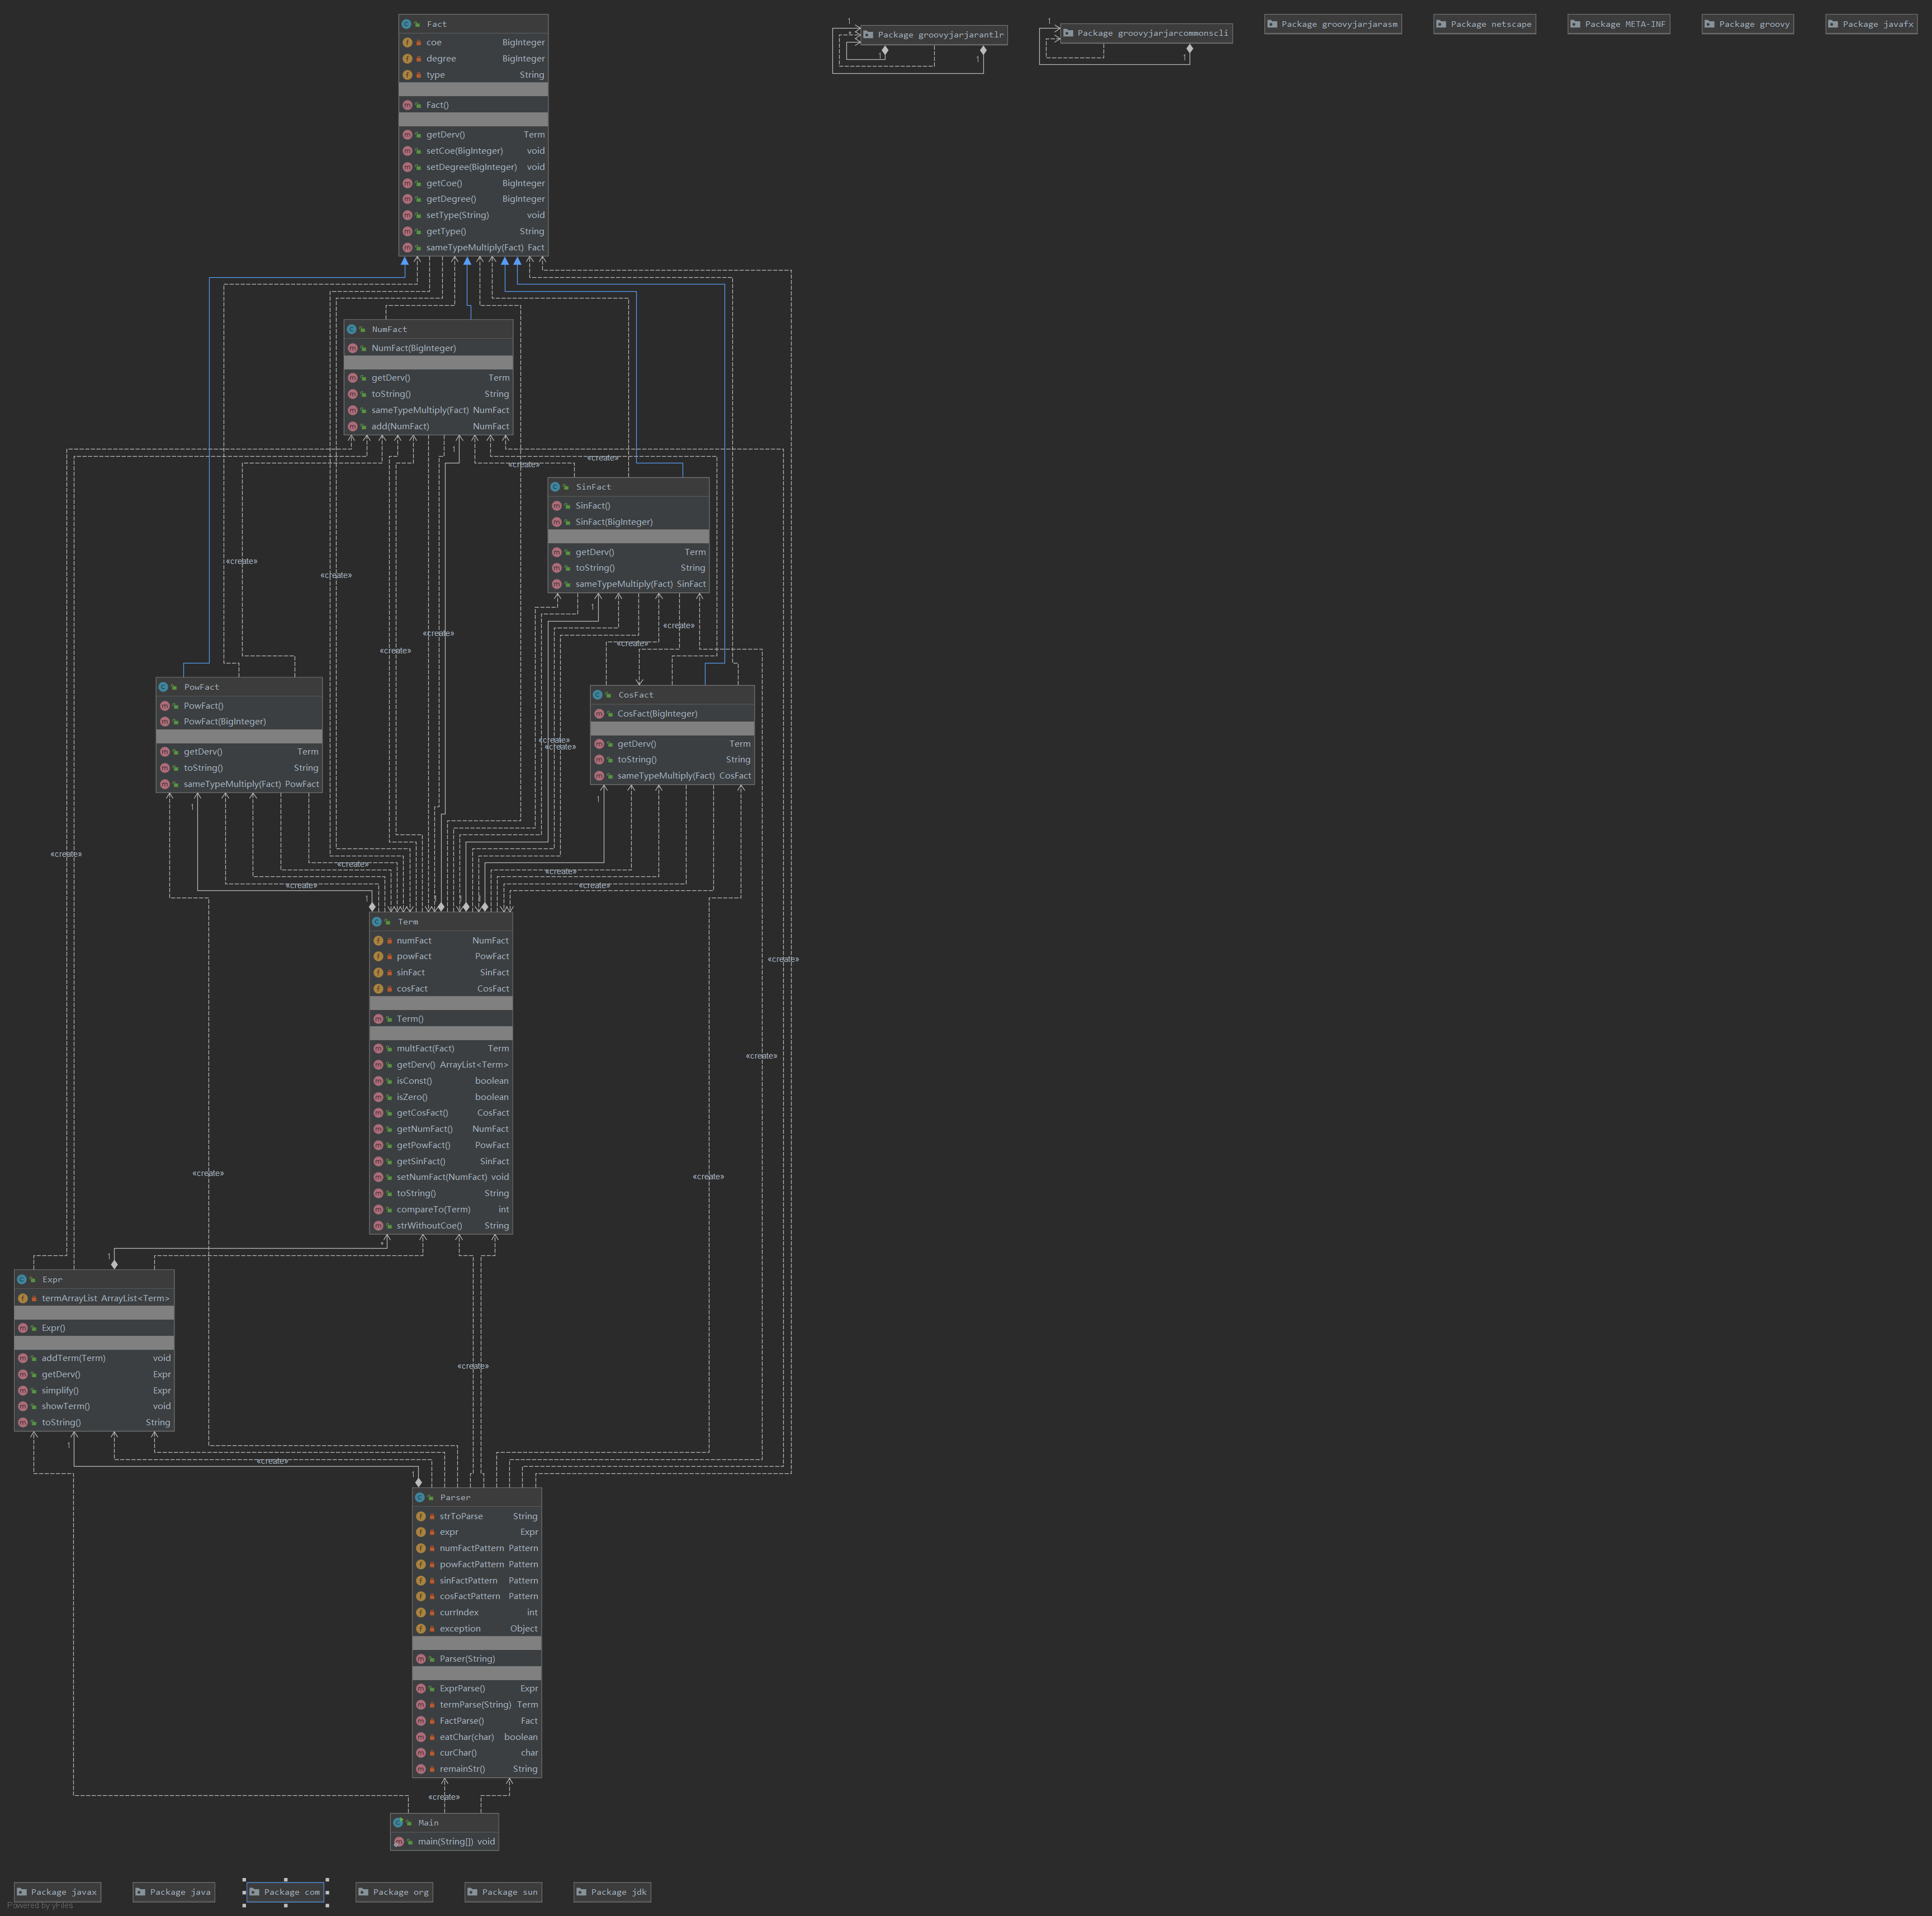This screenshot has height=1916, width=1932.
Task: Select the Package com node
Action: 286,1892
